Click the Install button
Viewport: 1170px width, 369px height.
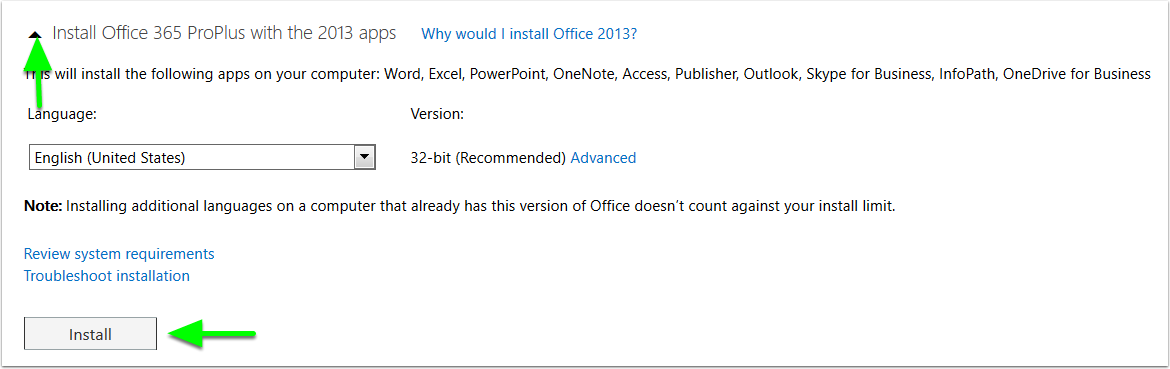coord(90,334)
